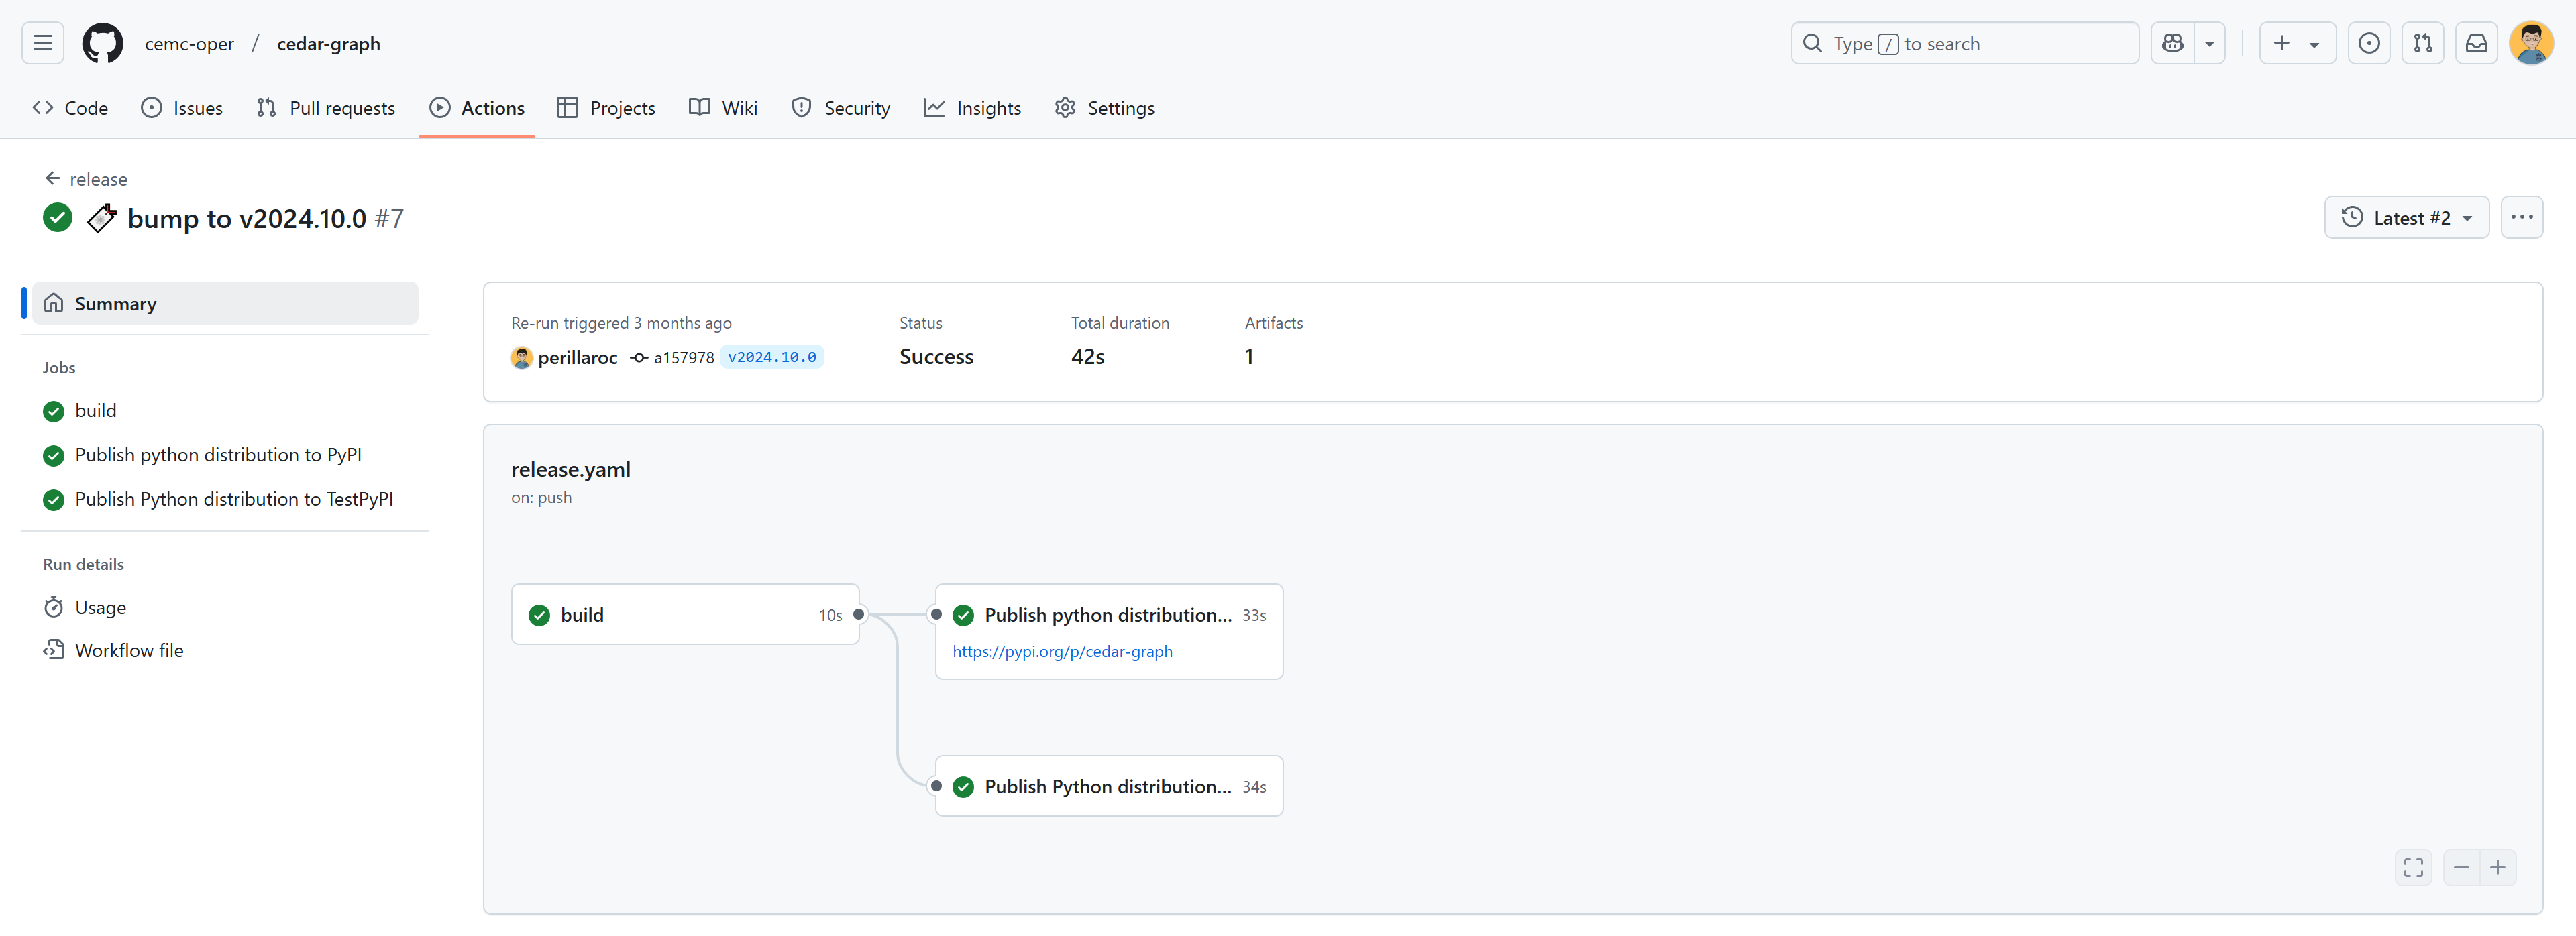Image resolution: width=2576 pixels, height=936 pixels.
Task: Follow the pypi.org/p/cedar-graph link
Action: click(1062, 652)
